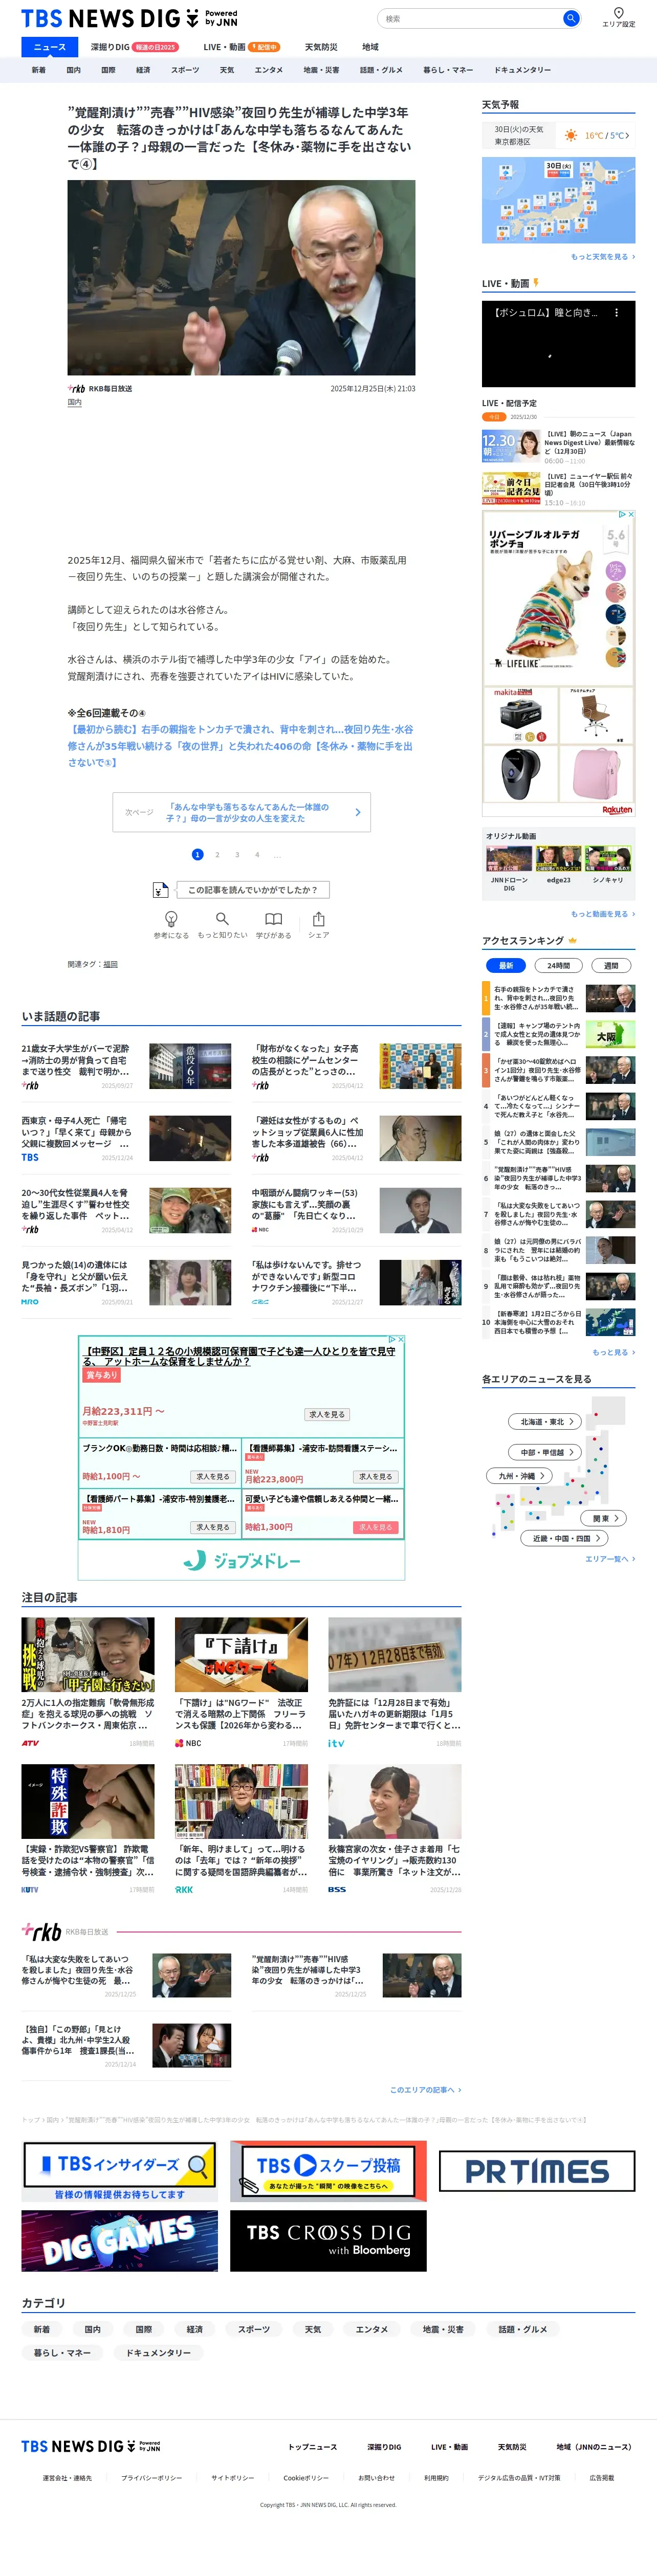Expand 中部・甲信越 area news
This screenshot has height=2576, width=657.
(x=544, y=1452)
